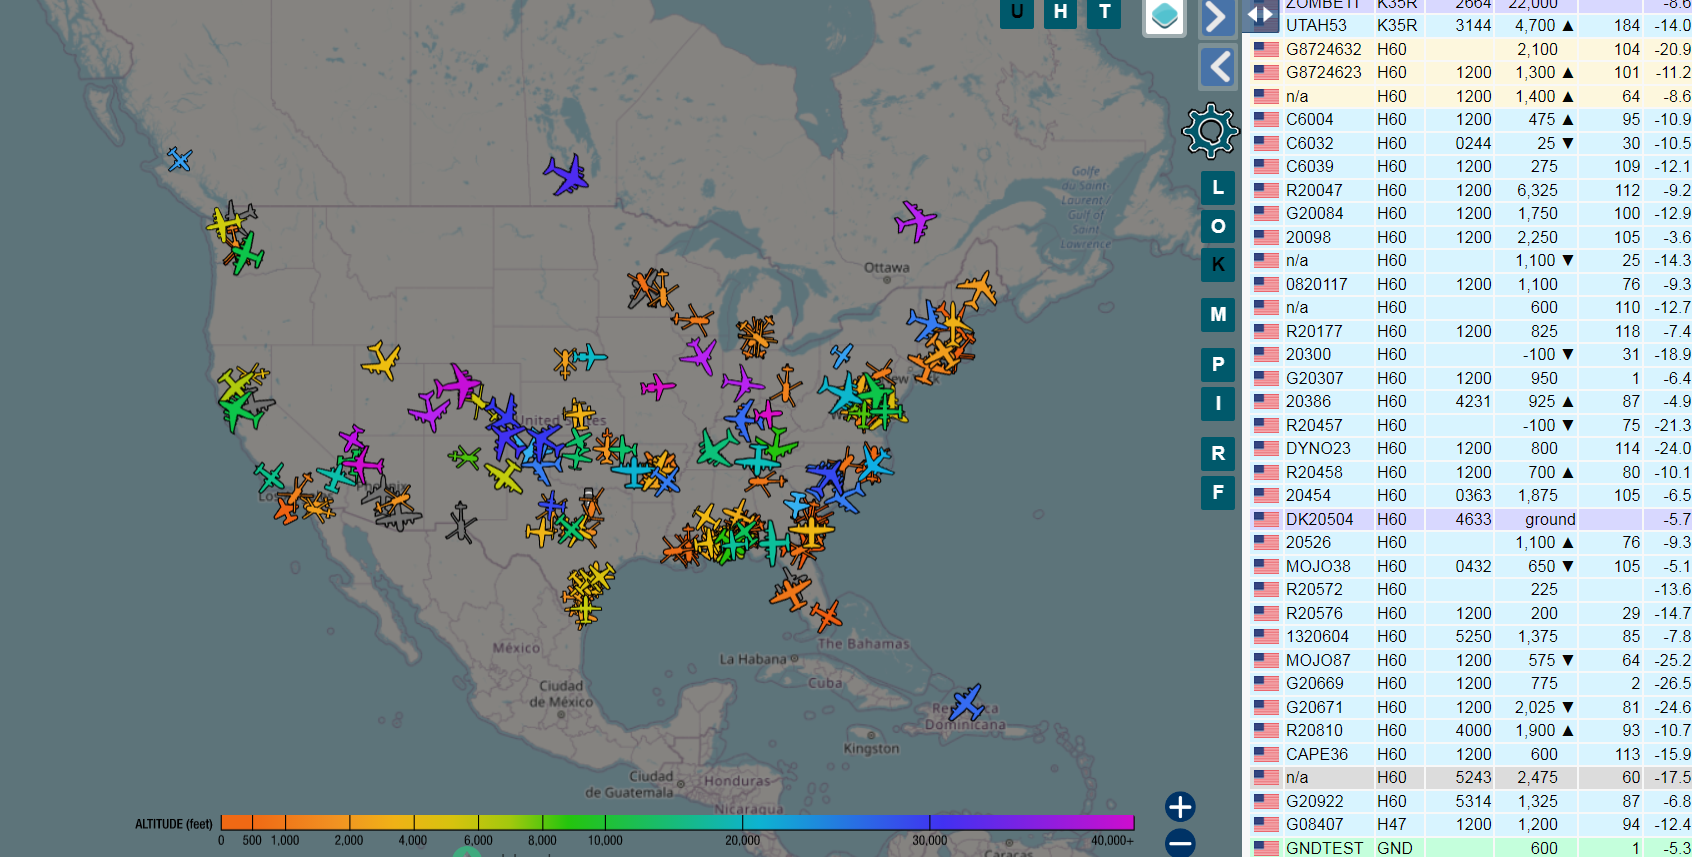
Task: Select the cyan aircraft over South Dakota
Action: tap(590, 357)
